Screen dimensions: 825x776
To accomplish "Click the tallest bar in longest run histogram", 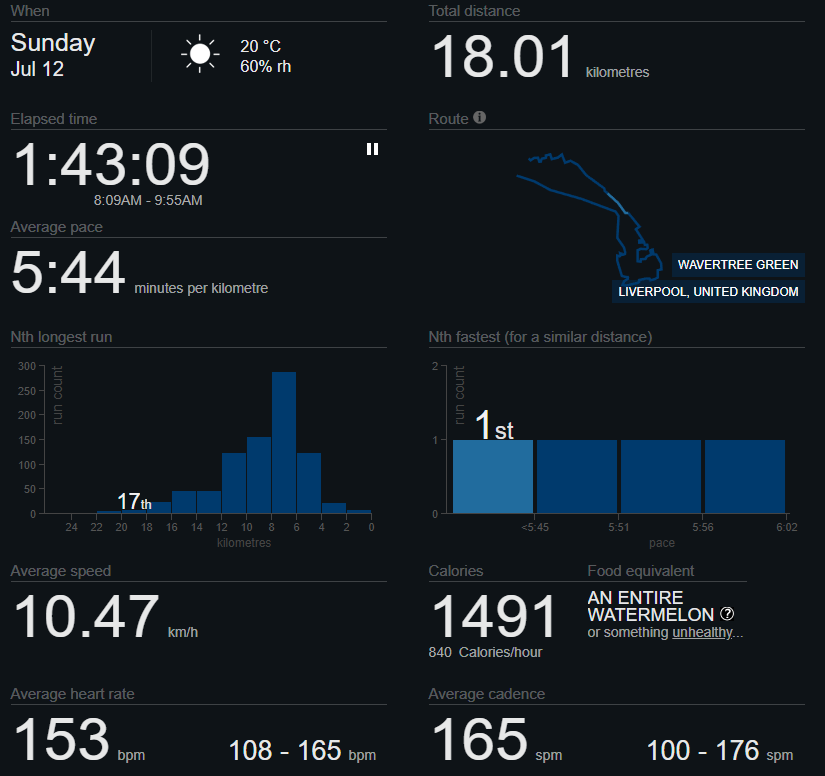I will [284, 442].
